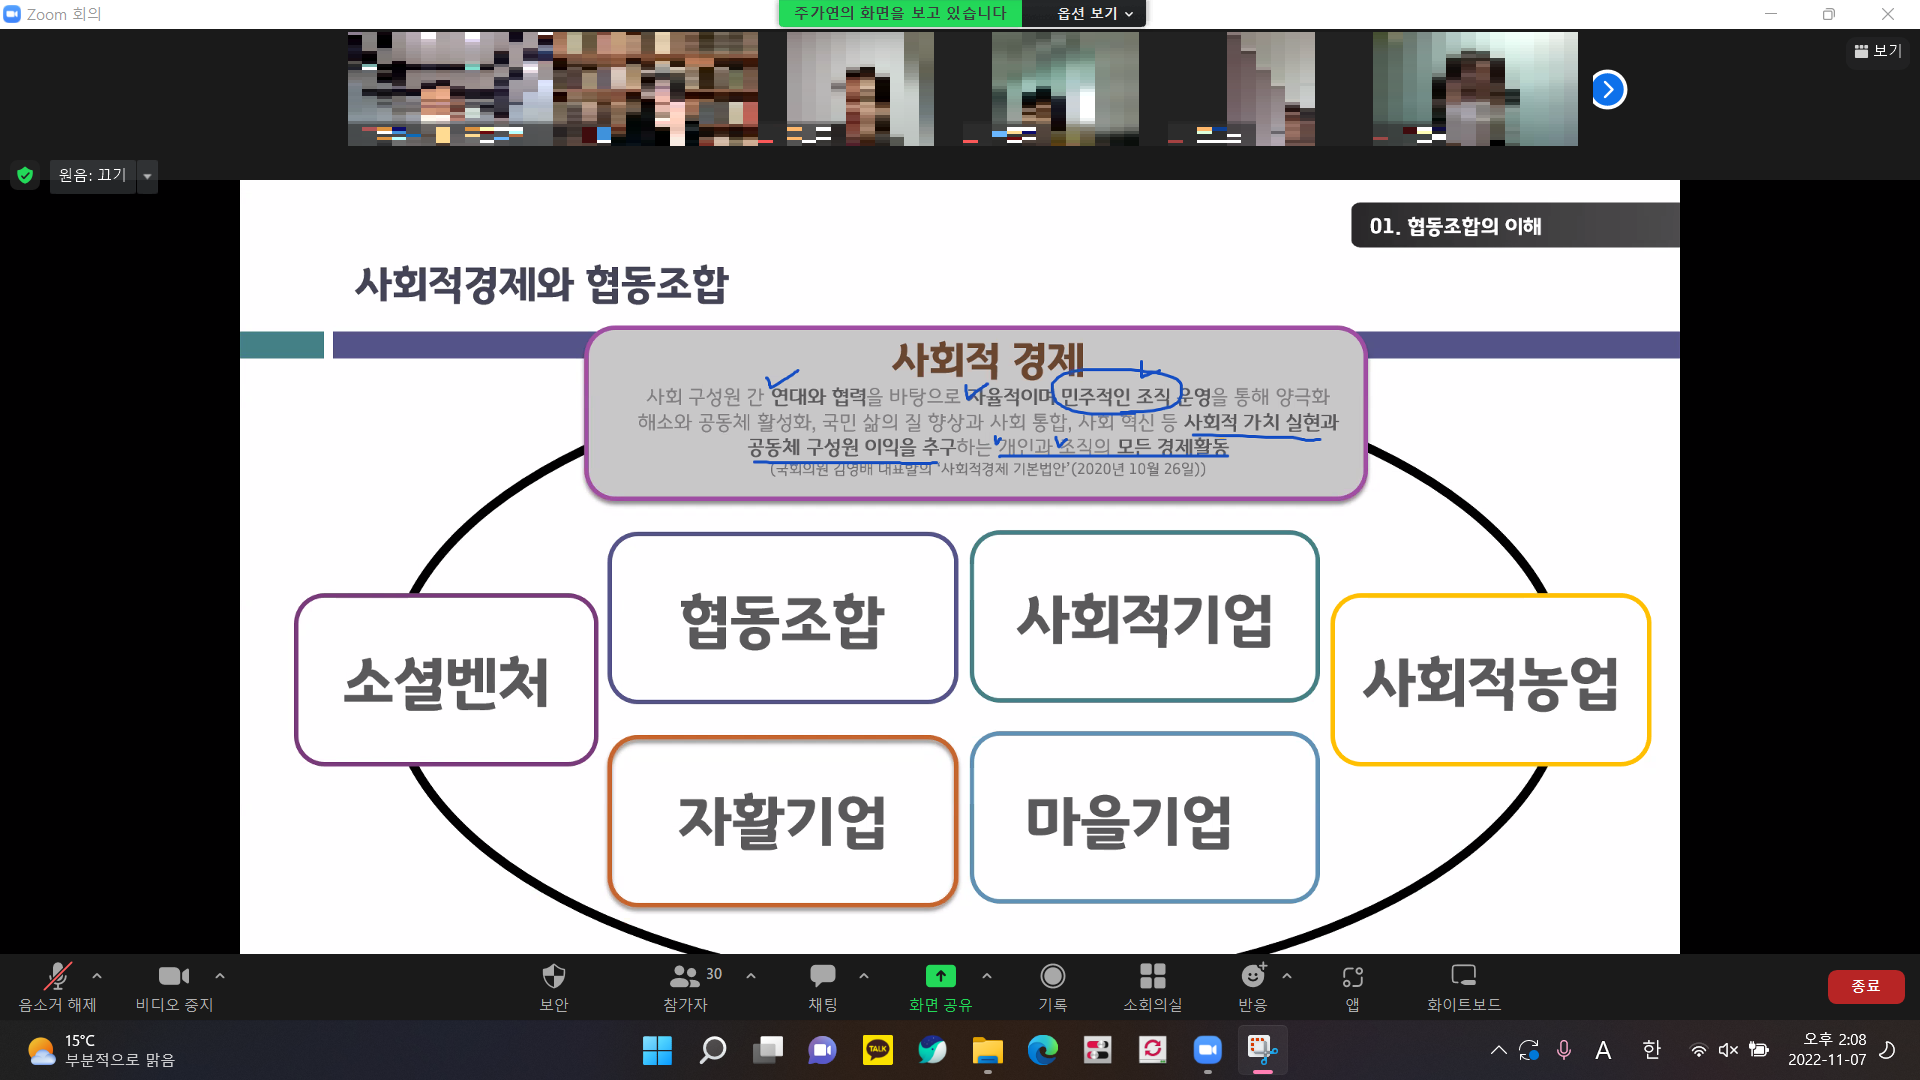
Task: Open Zoom app icon on taskbar
Action: pos(1207,1050)
